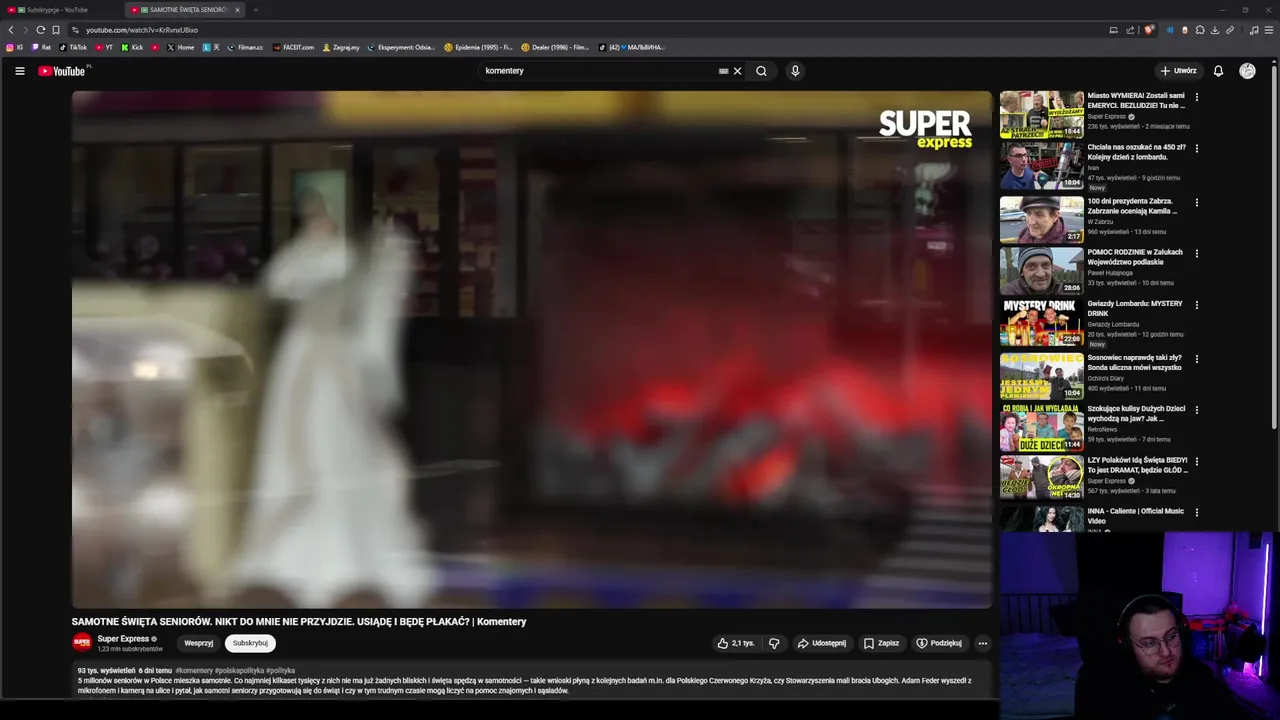Dislike the video
Screen dimensions: 1280x720
point(774,643)
